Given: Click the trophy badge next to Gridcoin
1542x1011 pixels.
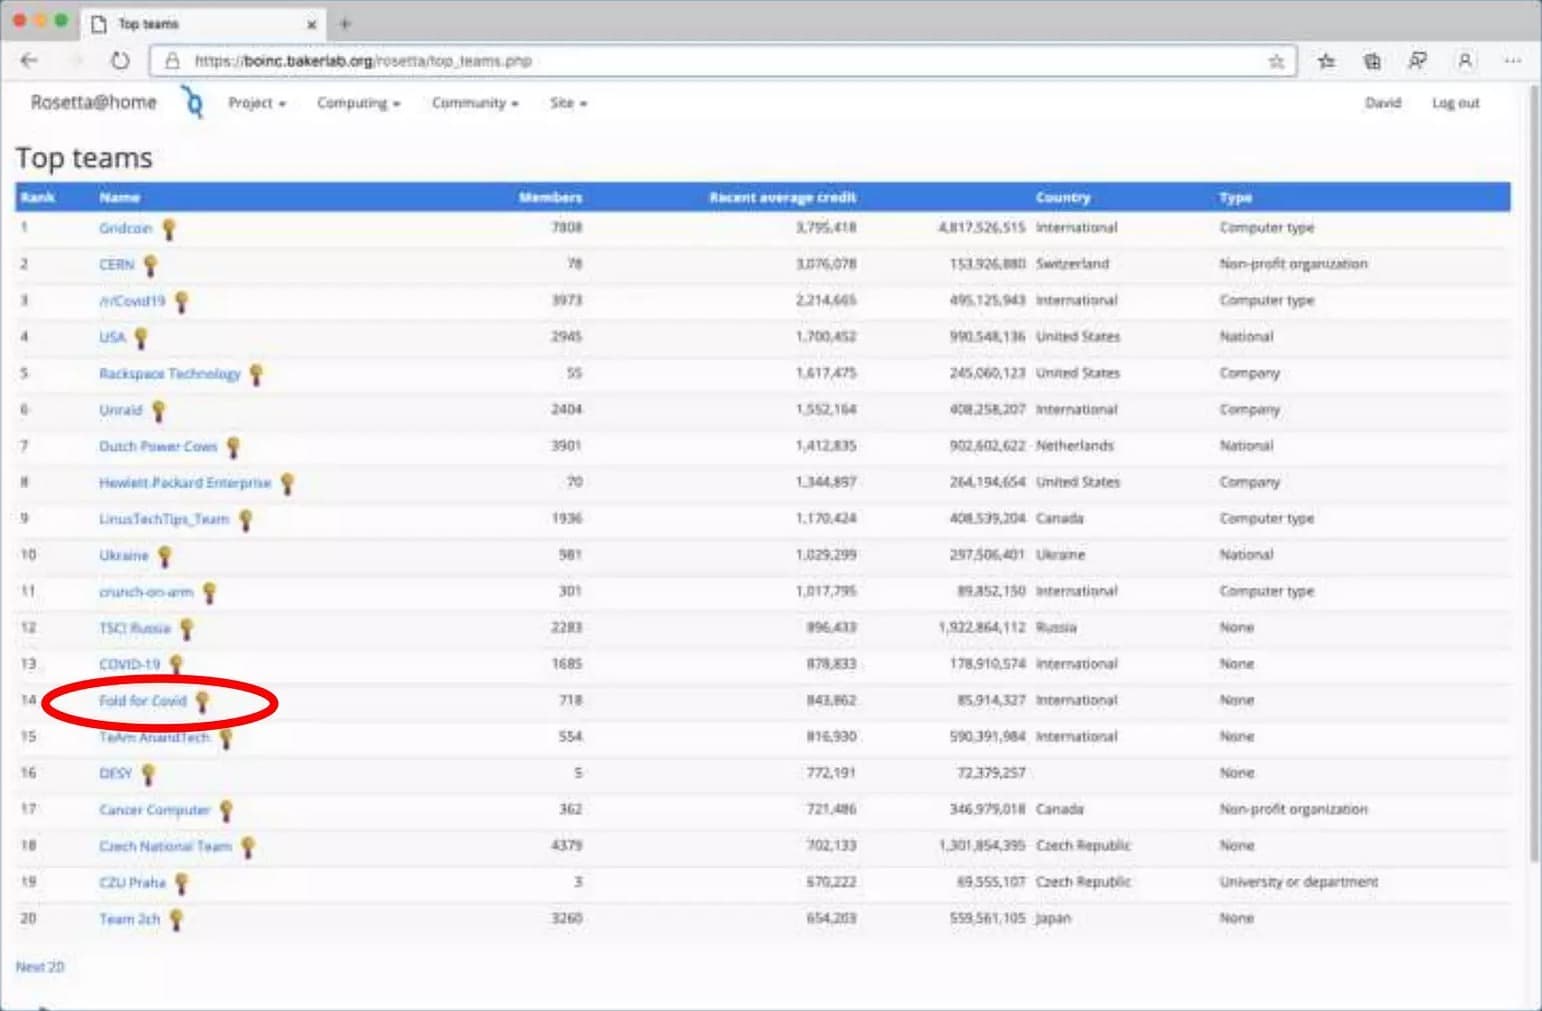Looking at the screenshot, I should click(169, 229).
